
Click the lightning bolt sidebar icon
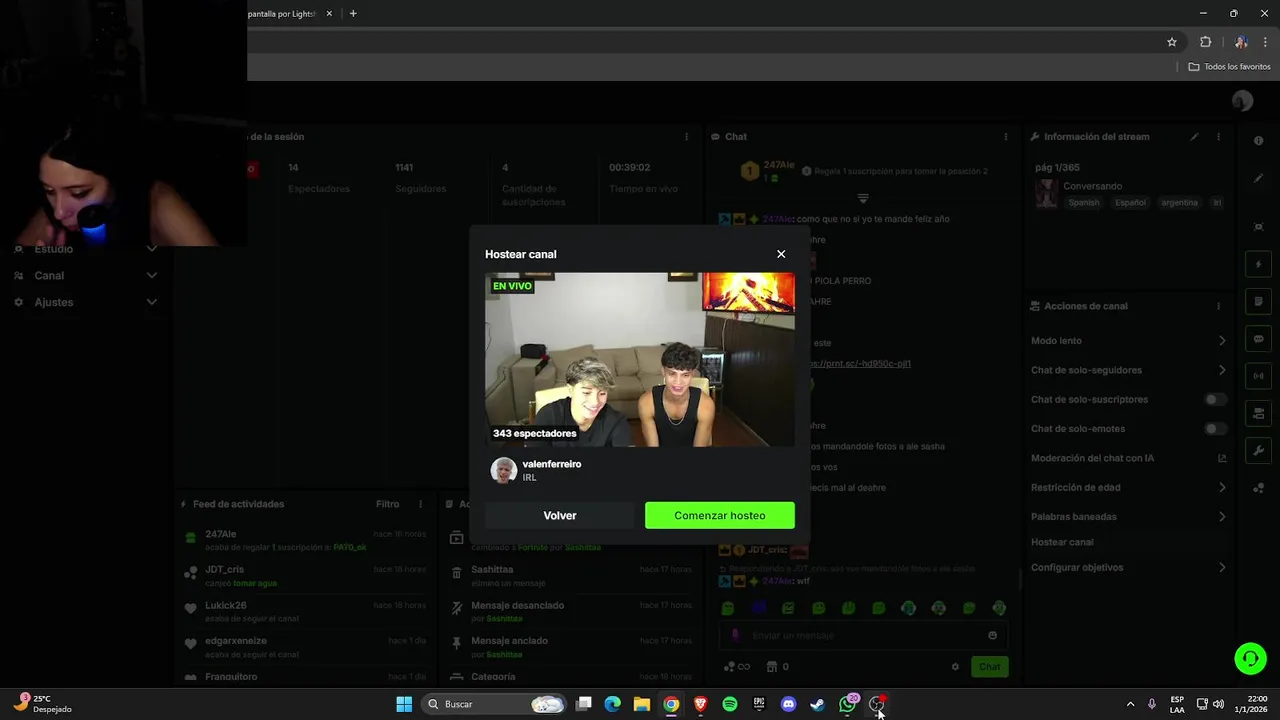(x=1258, y=265)
